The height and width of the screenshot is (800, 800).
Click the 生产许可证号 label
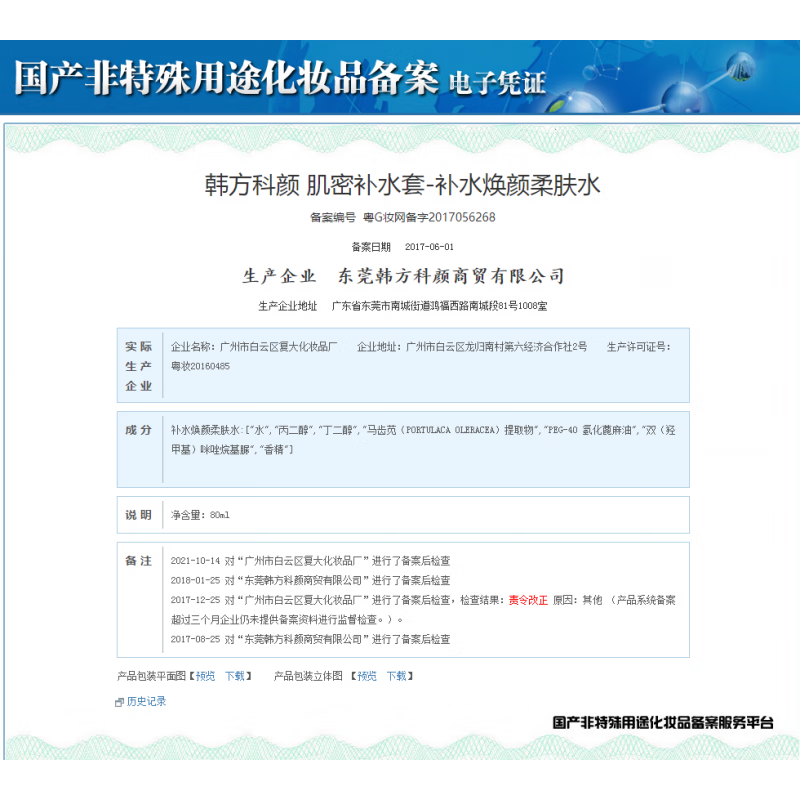[638, 347]
